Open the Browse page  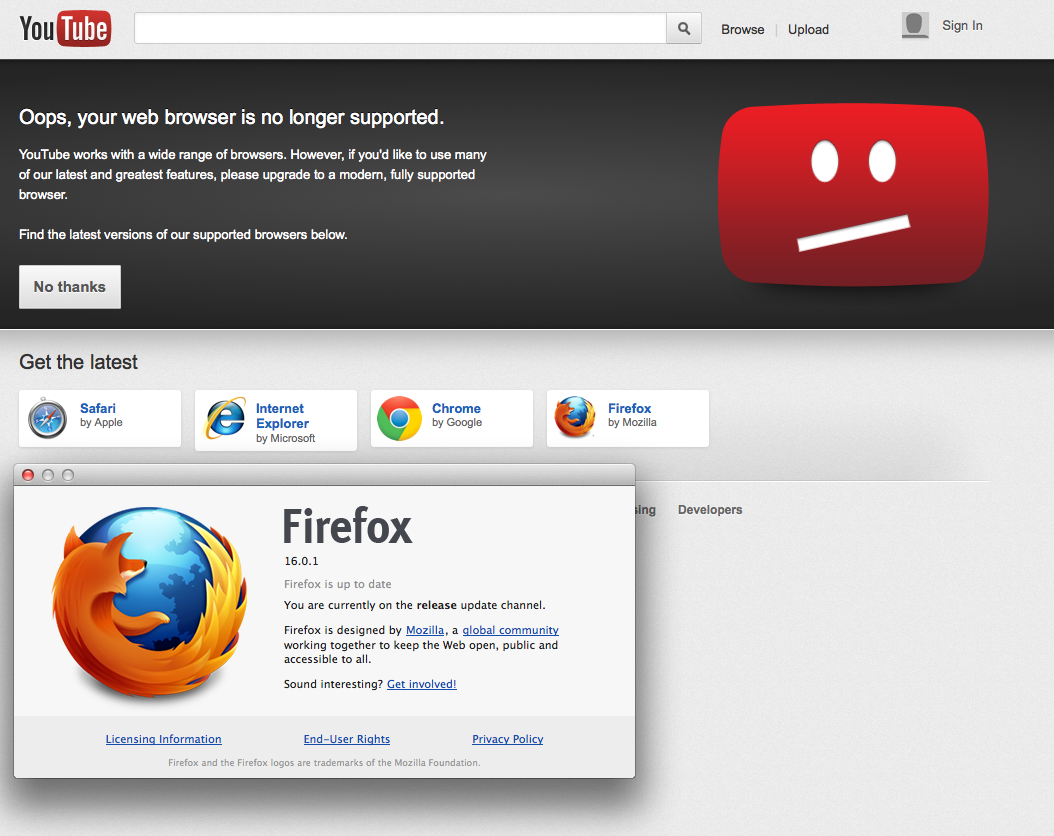point(743,30)
